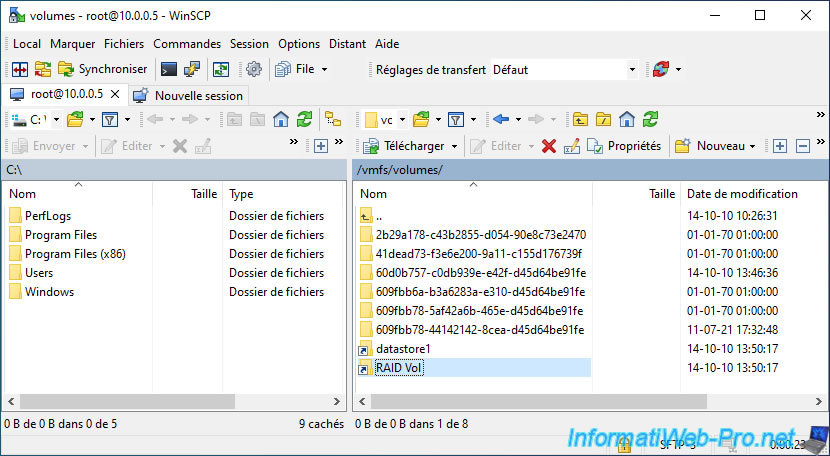Open the Réglages de transfert Défaut combo box
Viewport: 830px width, 456px height.
[563, 69]
